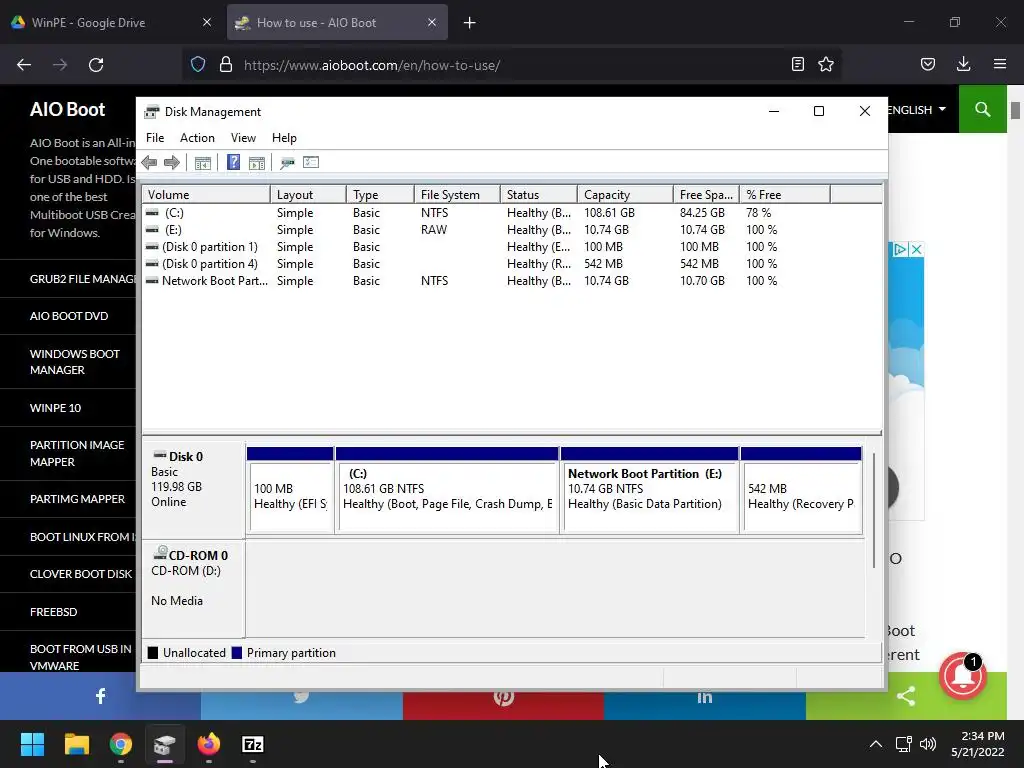Click the Capacity column header
1024x768 pixels.
pos(625,195)
